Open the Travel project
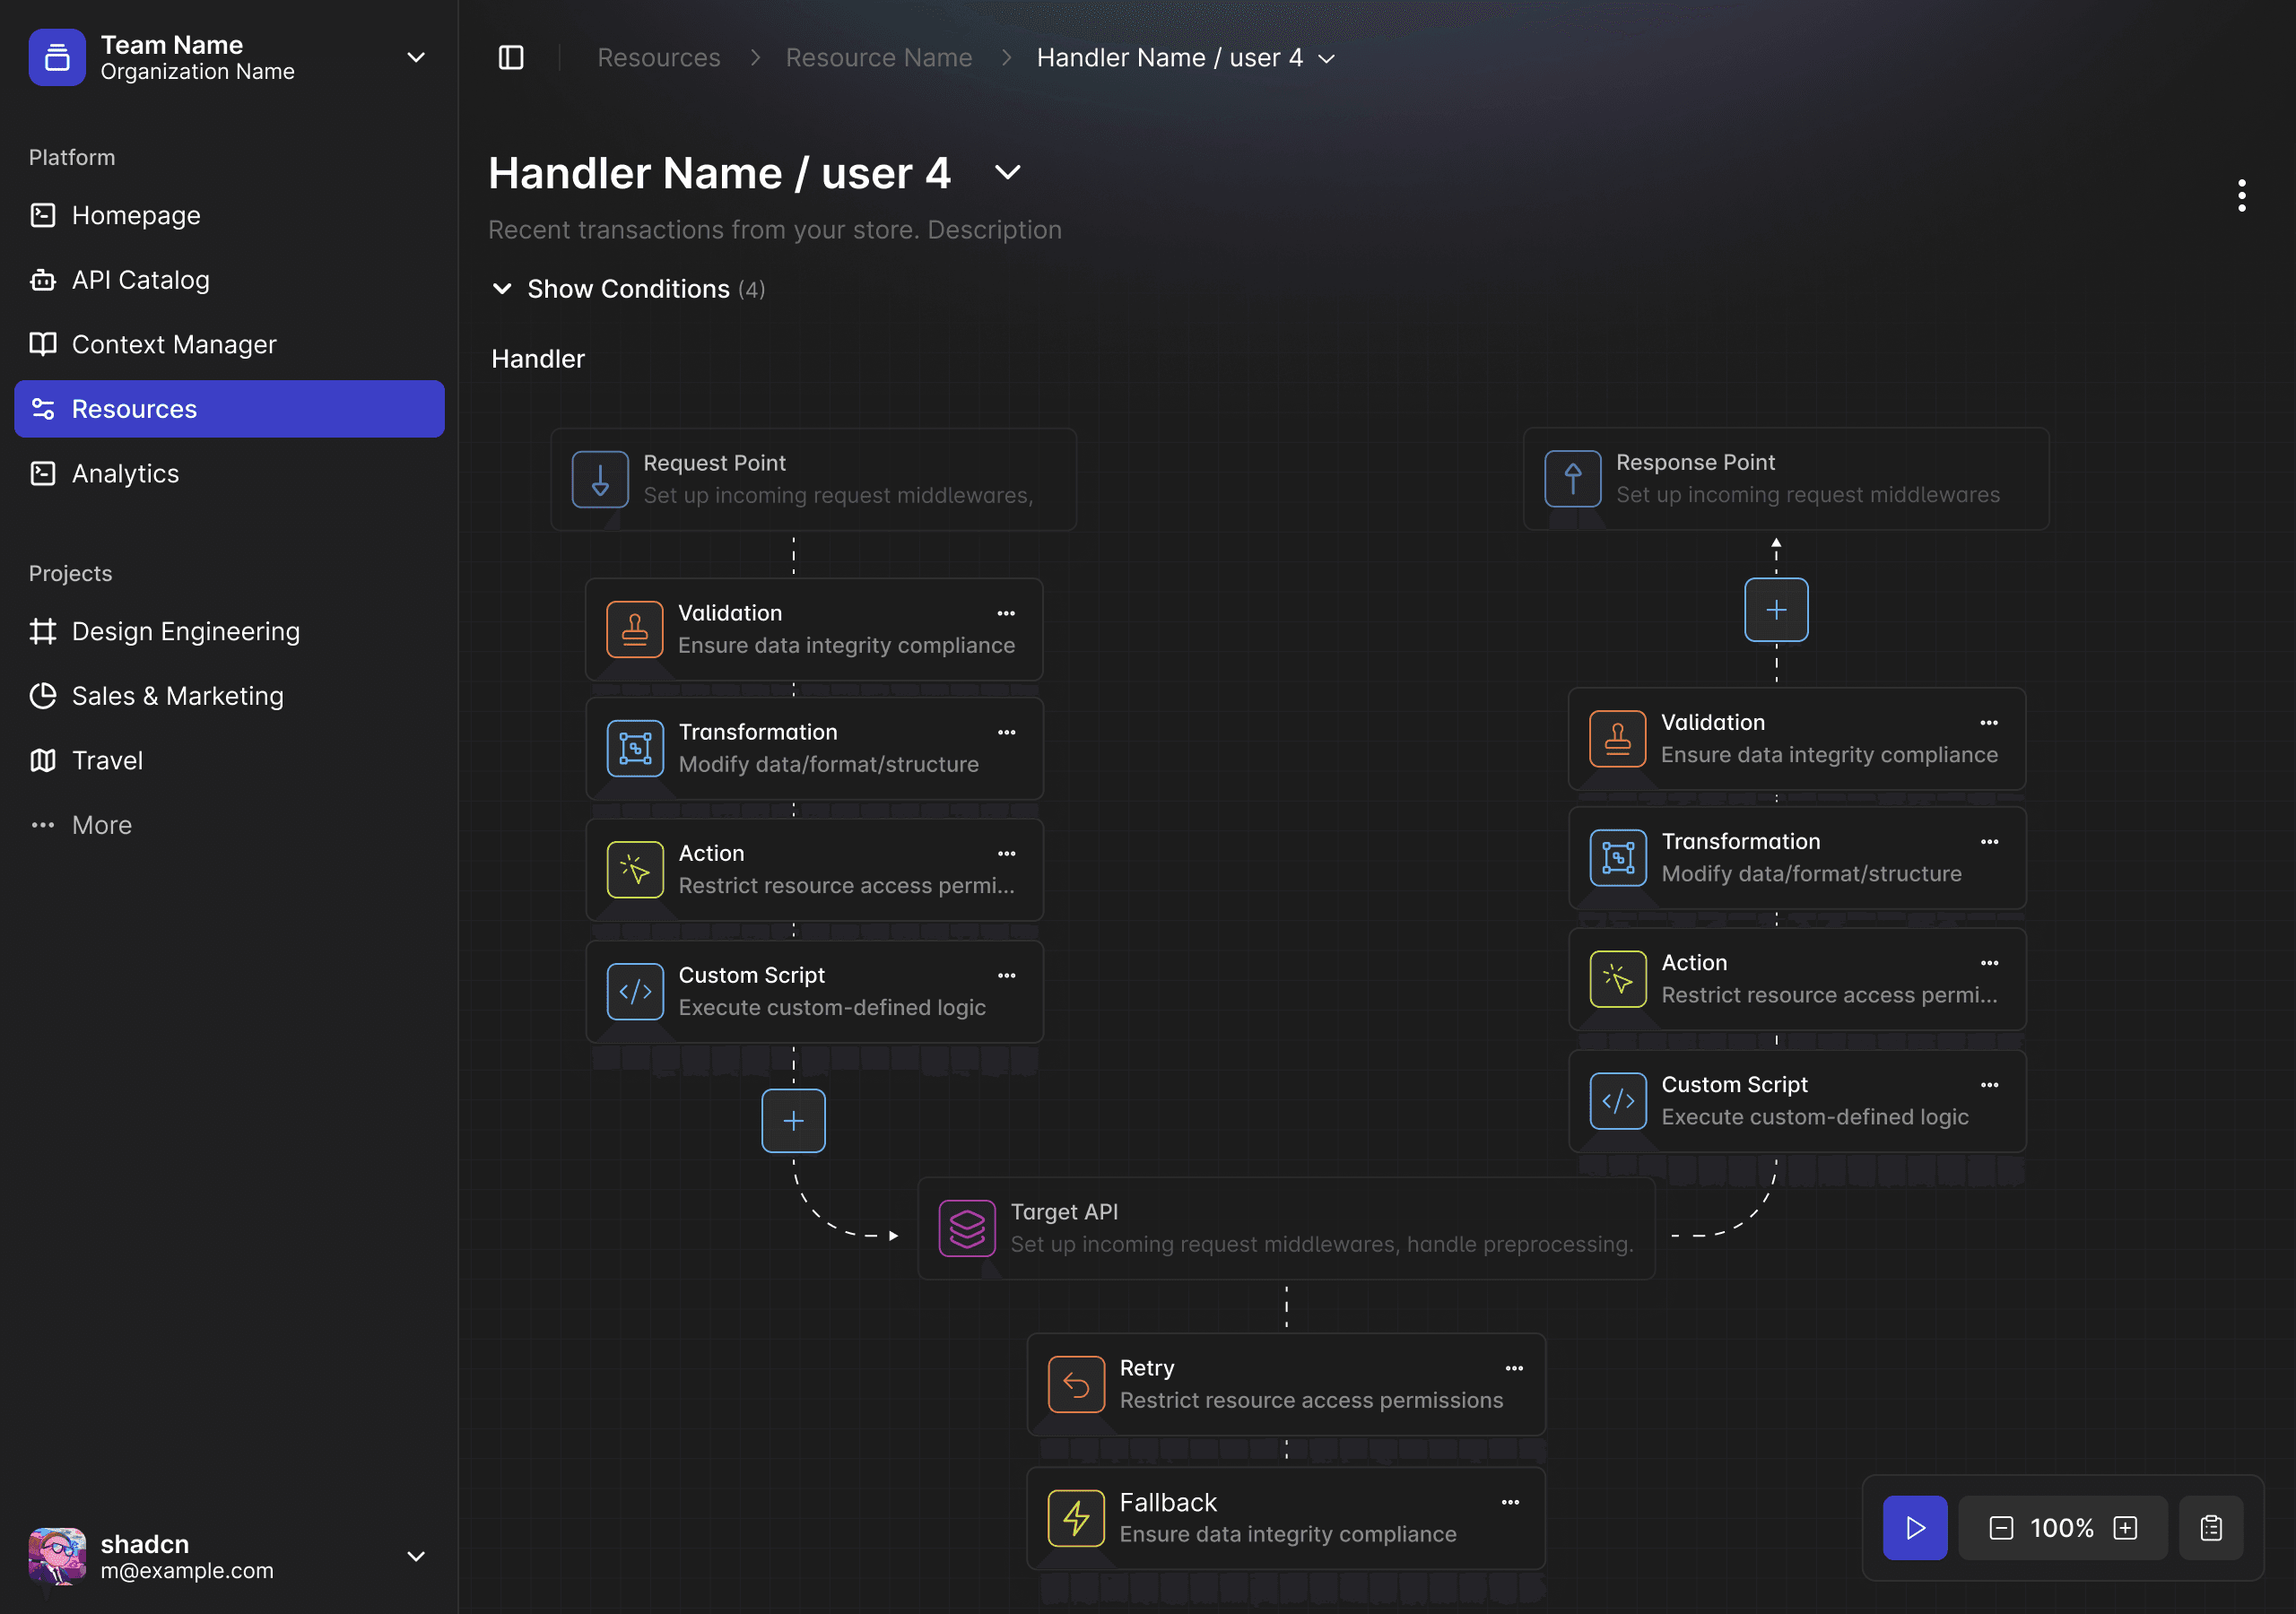 click(x=229, y=760)
